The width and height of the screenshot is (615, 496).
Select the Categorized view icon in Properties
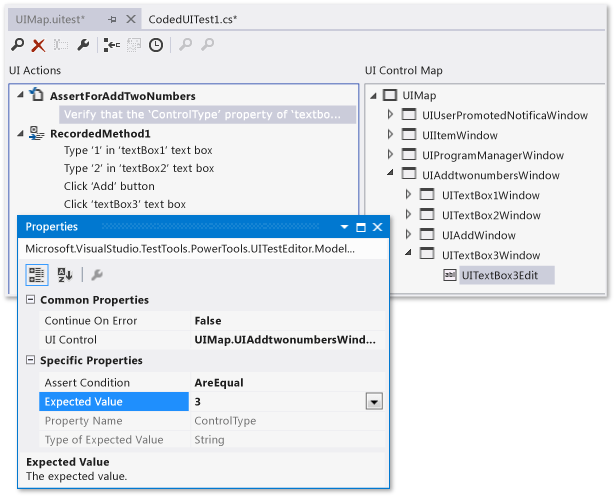36,275
